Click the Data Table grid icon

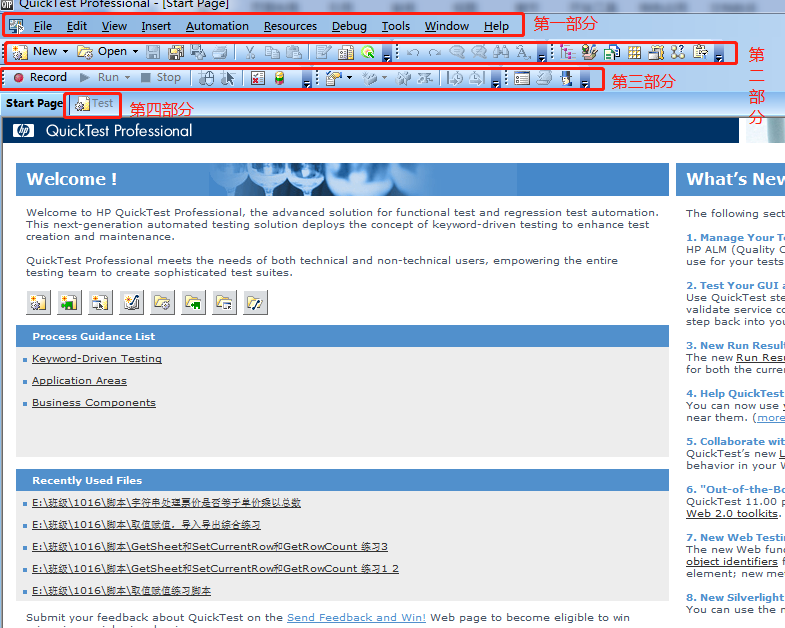coord(634,52)
